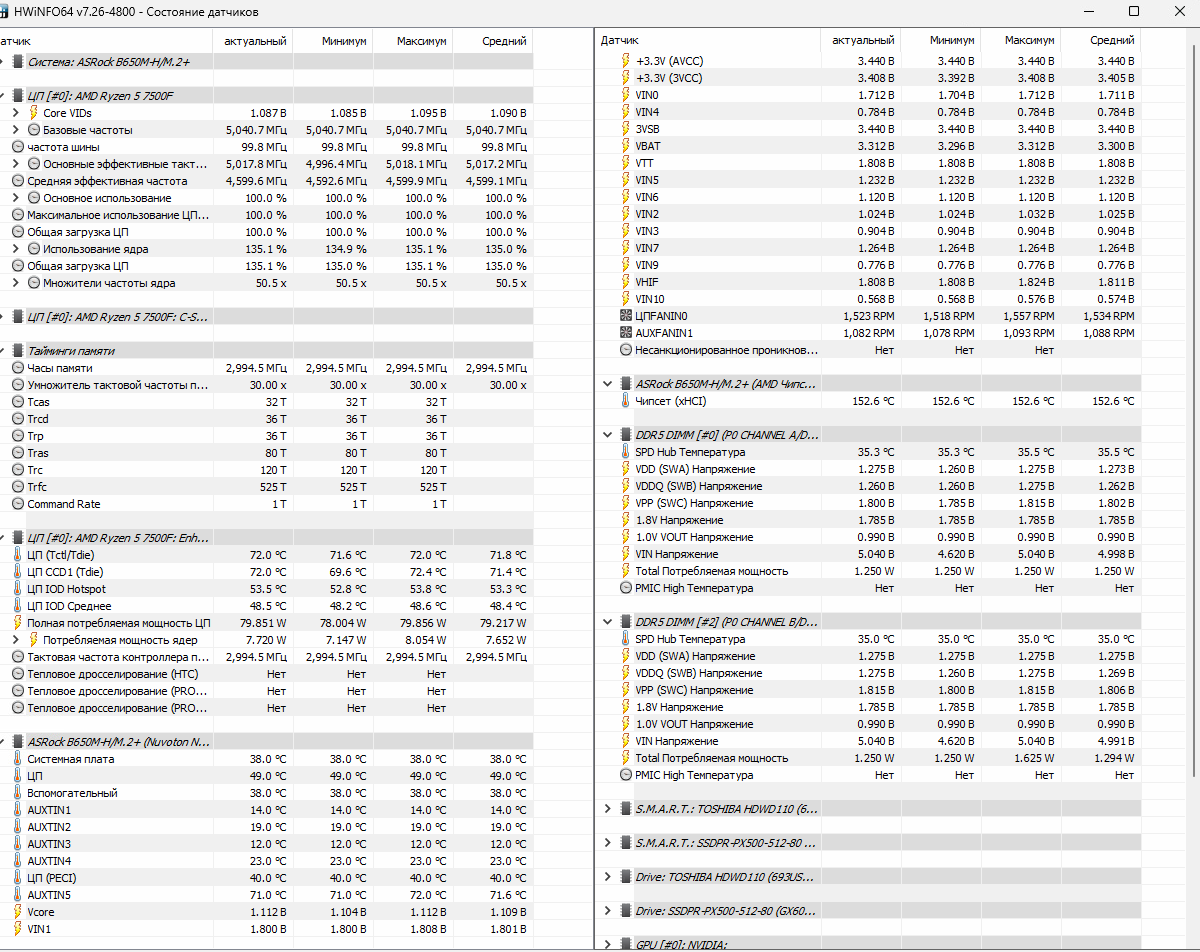Expand the Использование ядра row
Viewport: 1200px width, 952px height.
pyautogui.click(x=16, y=249)
